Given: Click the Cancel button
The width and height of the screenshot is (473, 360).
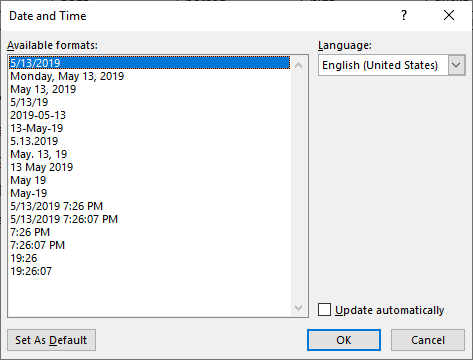Looking at the screenshot, I should [428, 340].
